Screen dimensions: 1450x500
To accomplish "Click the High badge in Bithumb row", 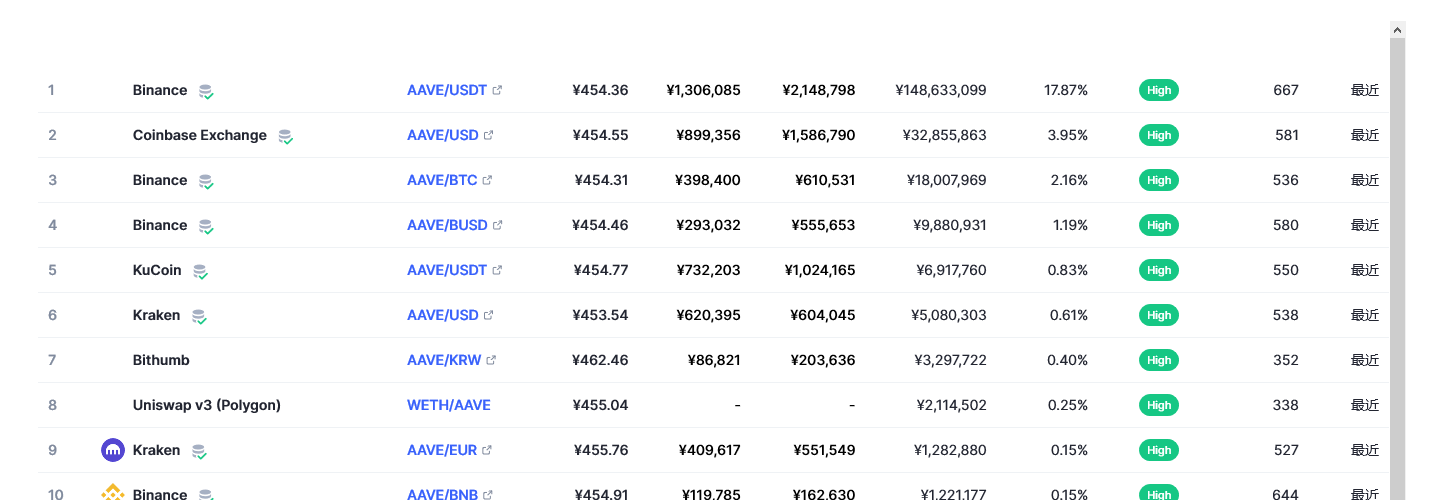I will 1158,360.
